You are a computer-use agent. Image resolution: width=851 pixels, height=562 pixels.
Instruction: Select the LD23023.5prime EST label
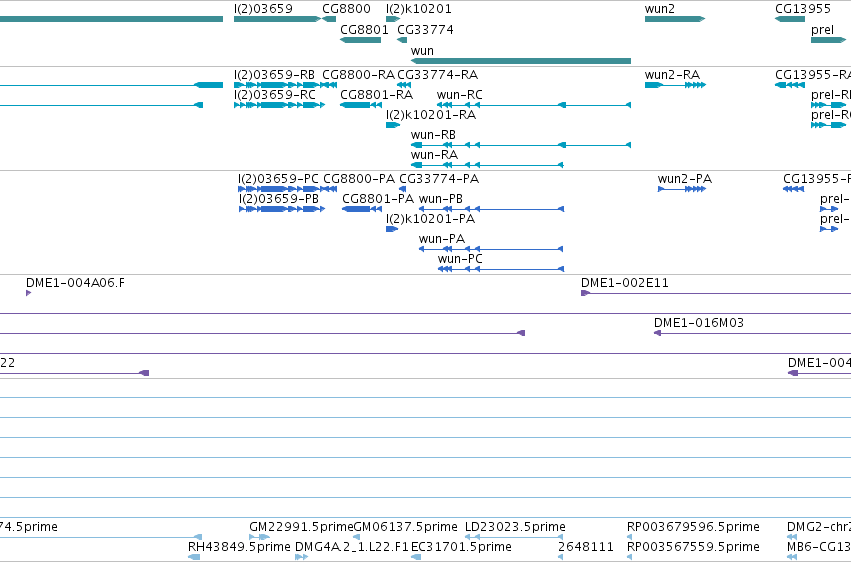515,527
